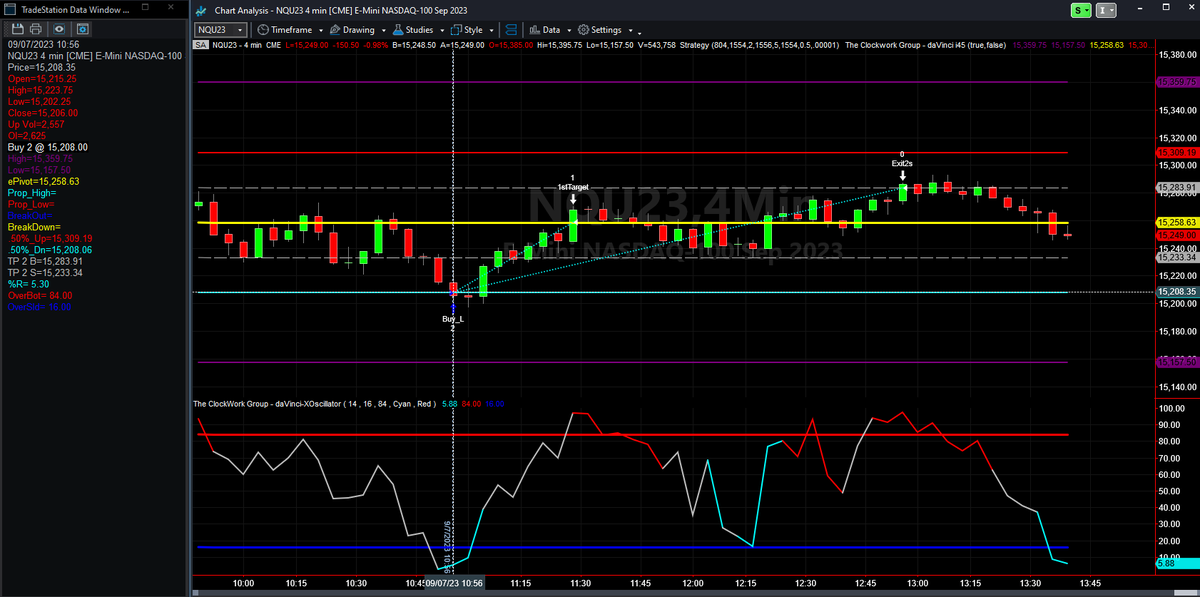Open the Drawing menu label

[360, 30]
